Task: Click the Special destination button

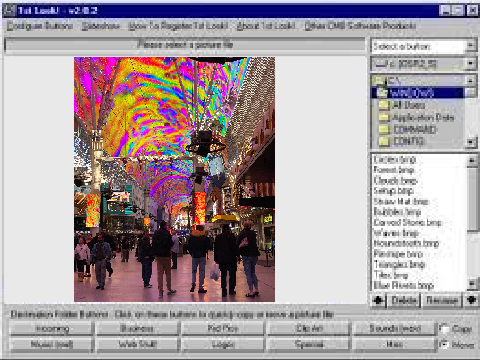Action: (x=309, y=344)
